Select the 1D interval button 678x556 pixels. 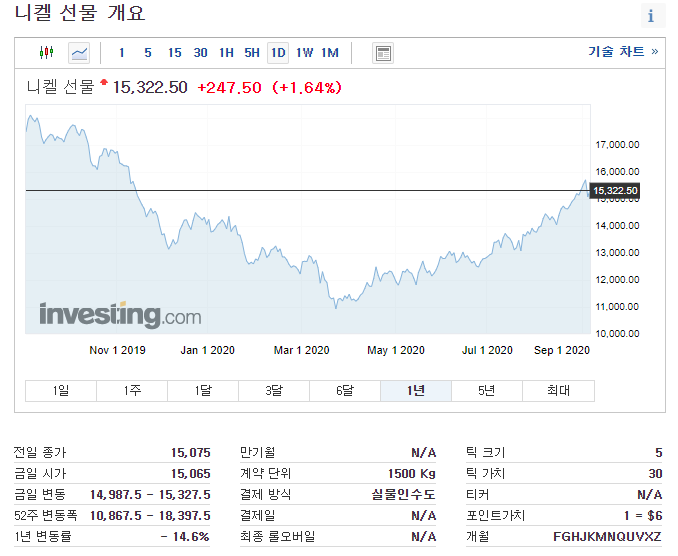tap(278, 53)
